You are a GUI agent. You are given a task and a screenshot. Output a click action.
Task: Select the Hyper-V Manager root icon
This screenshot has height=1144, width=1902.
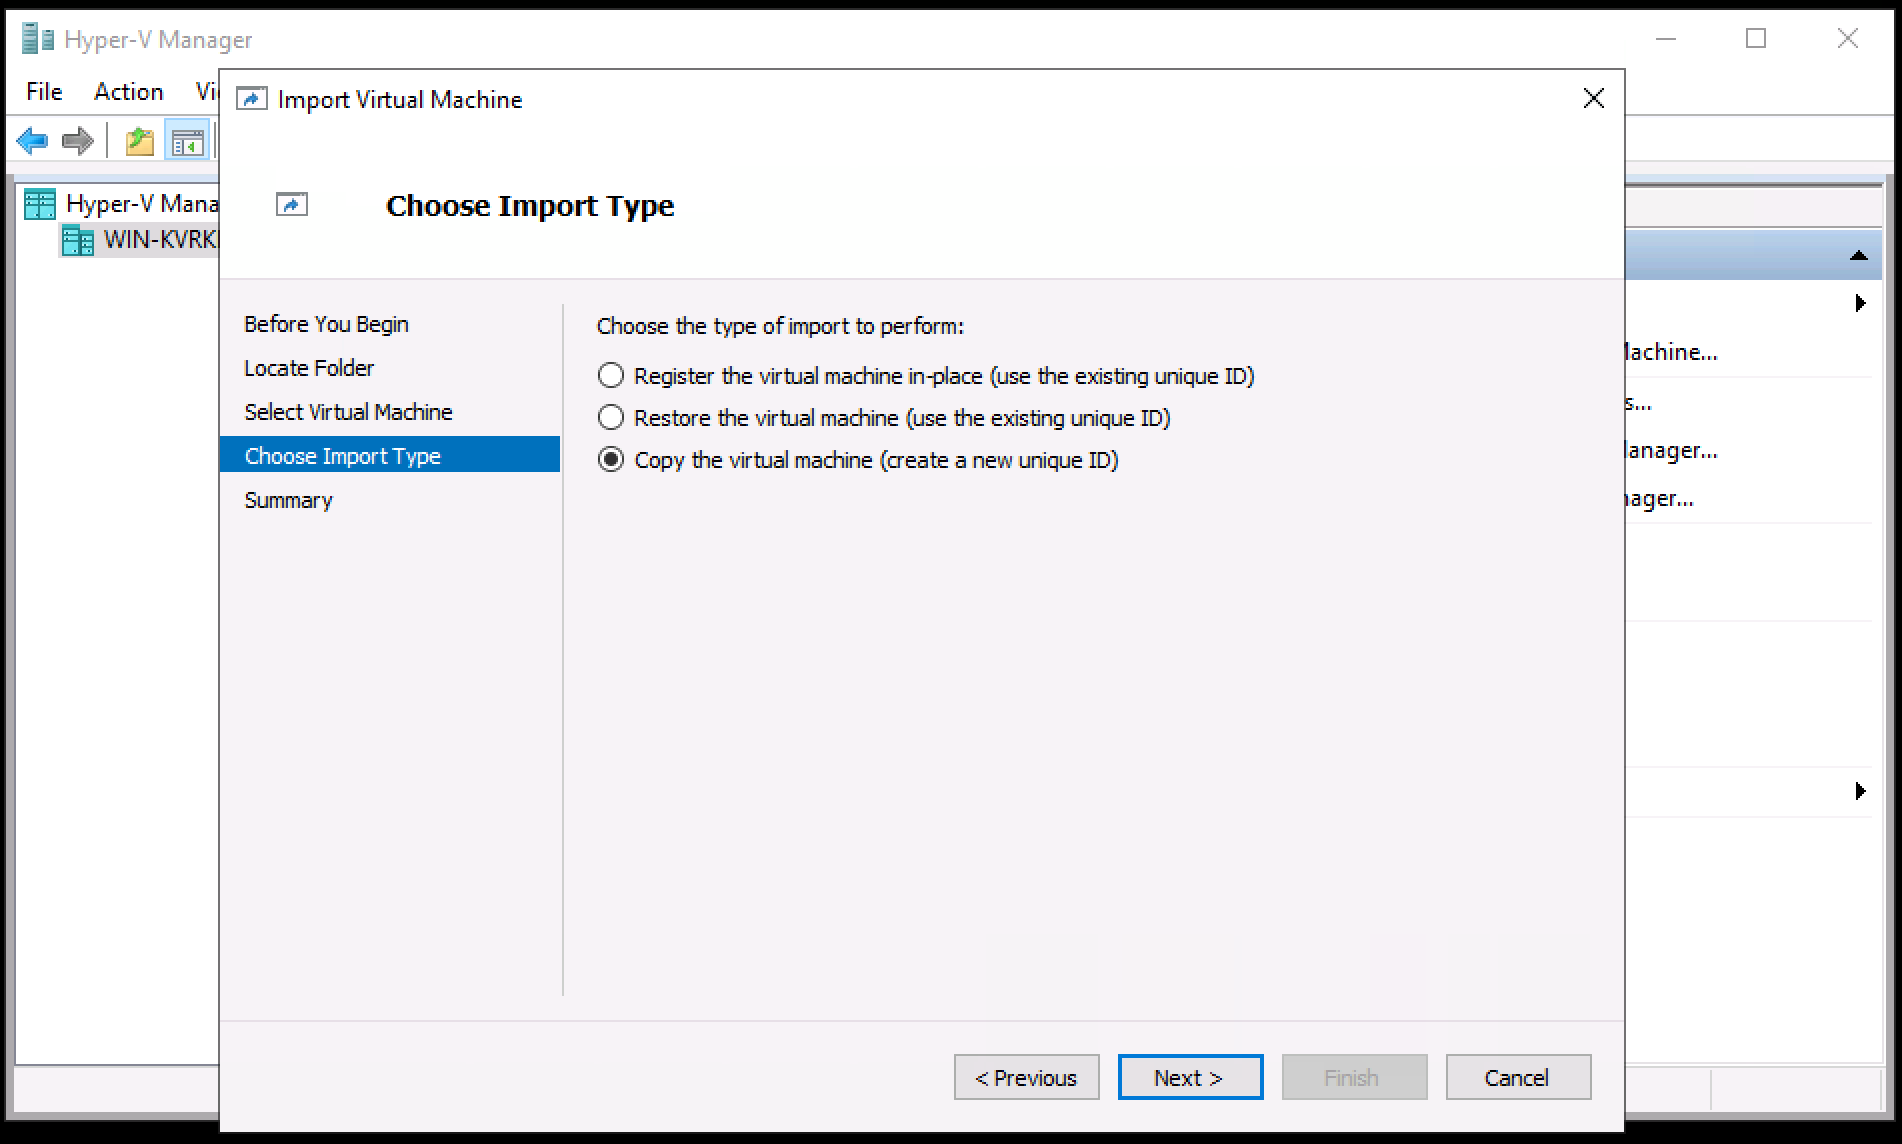coord(40,203)
